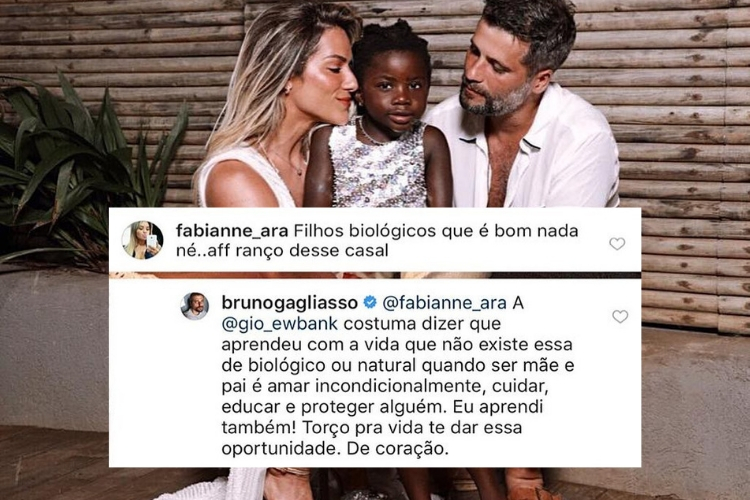Click 'Torço pra vida te dar essa'
Screen dimensions: 750x500
coord(411,428)
